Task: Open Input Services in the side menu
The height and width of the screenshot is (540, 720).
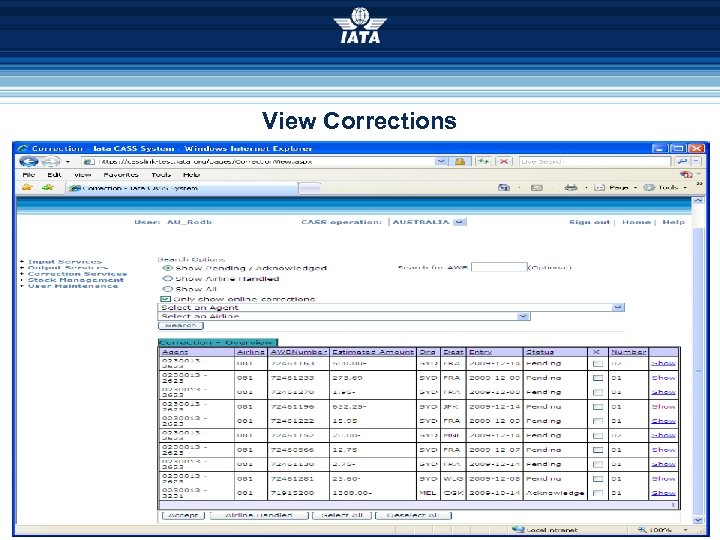Action: pyautogui.click(x=65, y=262)
